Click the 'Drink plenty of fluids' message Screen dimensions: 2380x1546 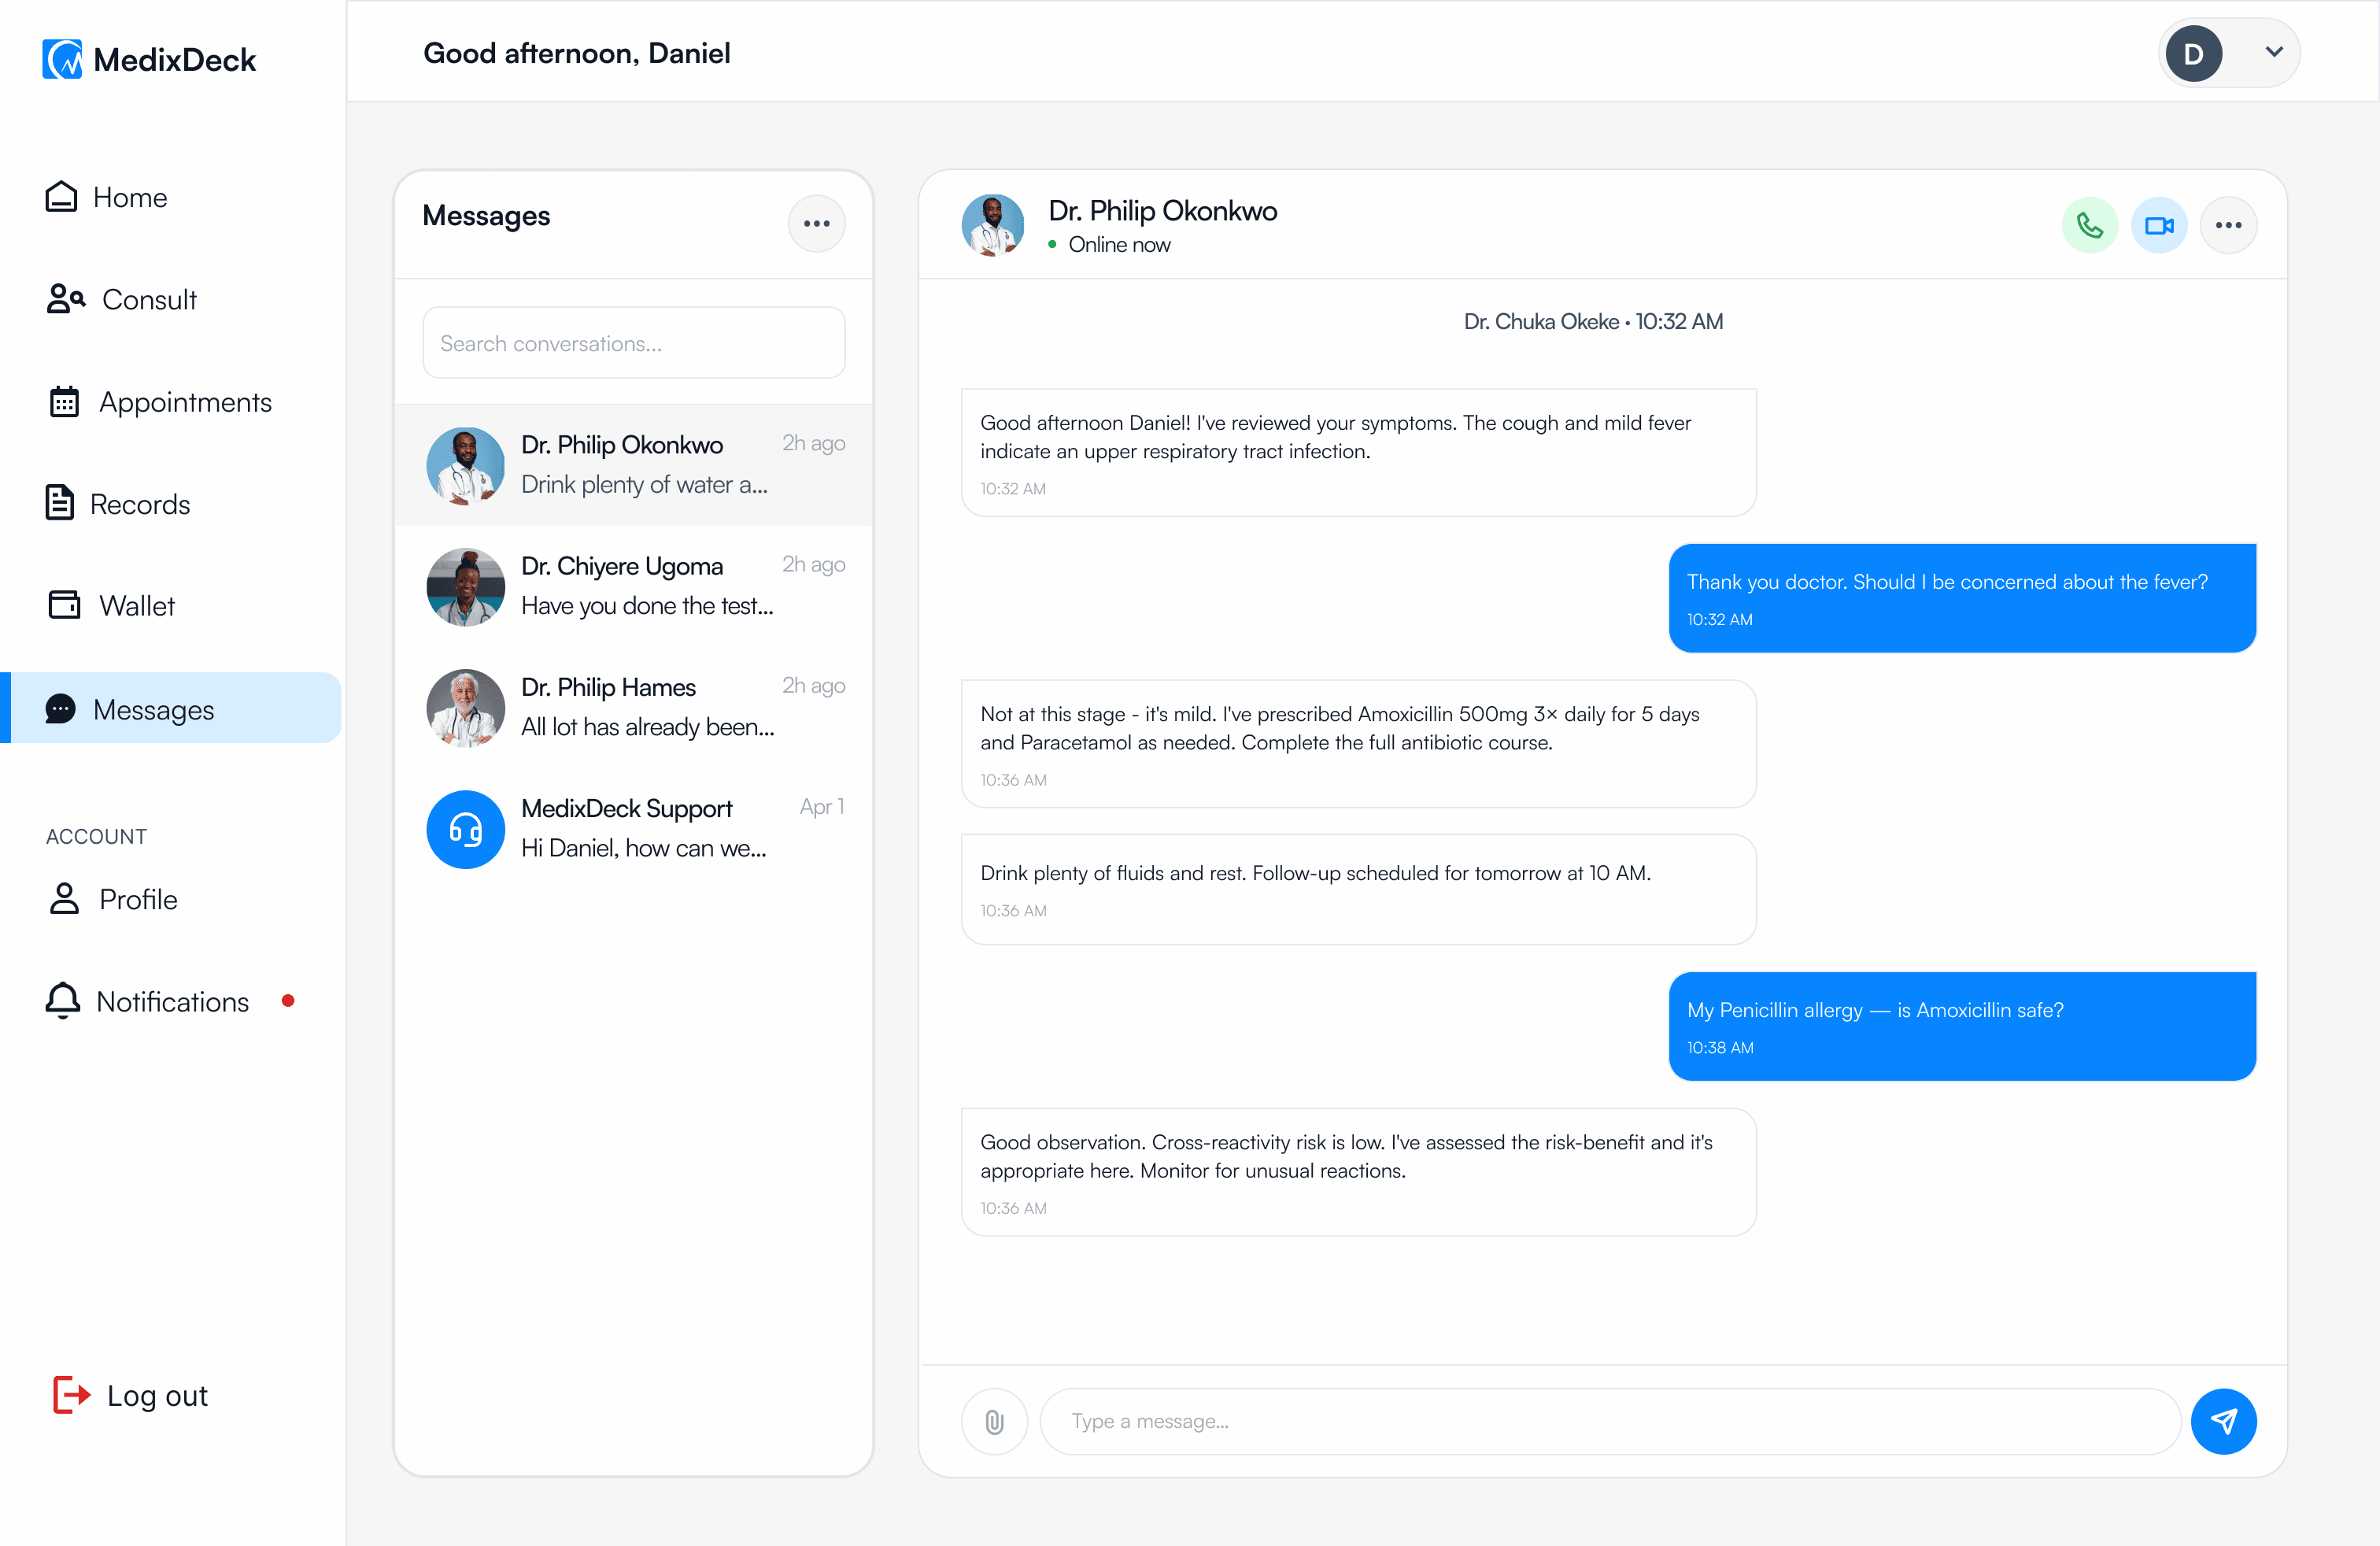[x=1358, y=889]
